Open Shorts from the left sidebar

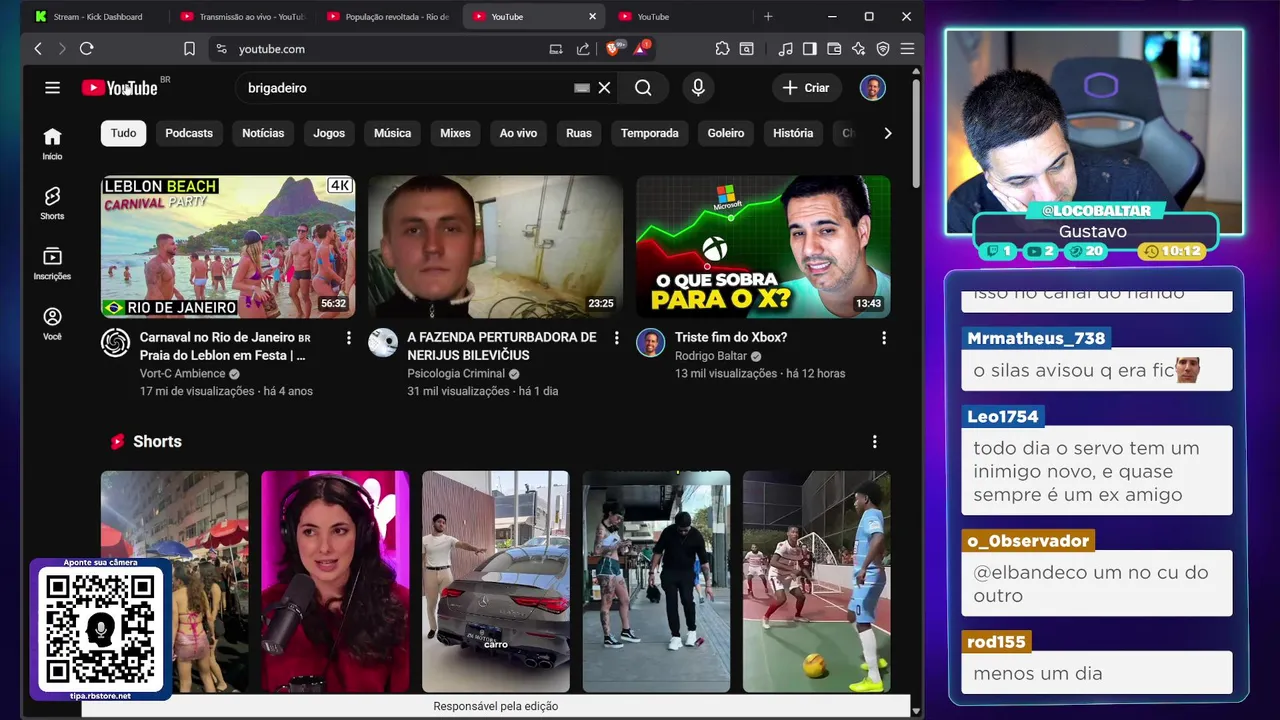coord(52,203)
